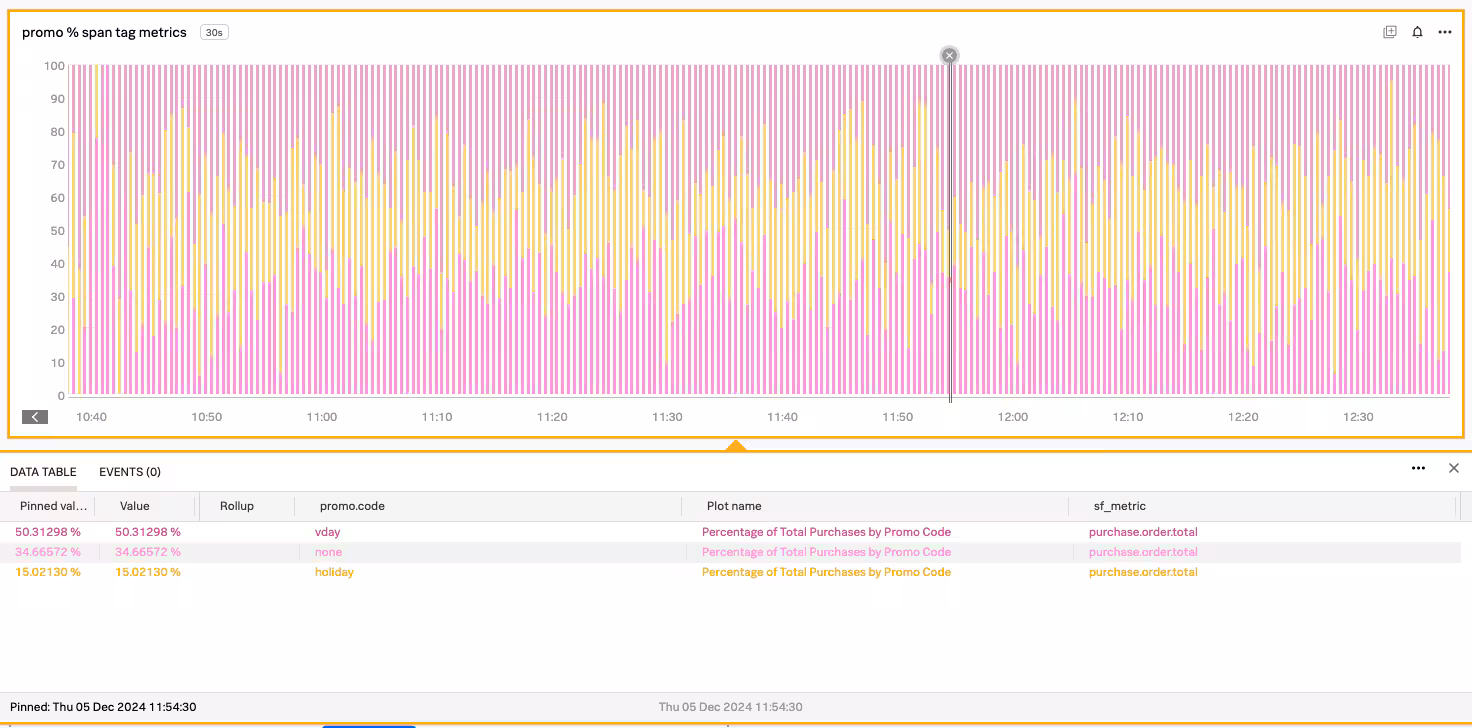Viewport: 1472px width, 728px height.
Task: Select the vday promo code row
Action: coord(328,532)
